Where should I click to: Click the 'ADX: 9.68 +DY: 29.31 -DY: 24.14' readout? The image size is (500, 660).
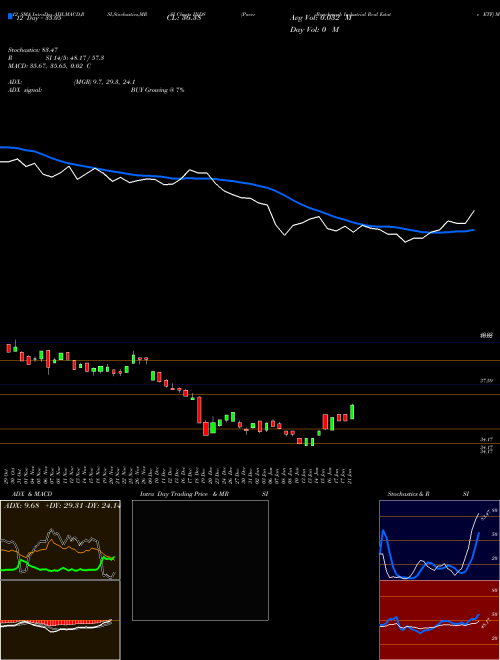click(x=62, y=505)
